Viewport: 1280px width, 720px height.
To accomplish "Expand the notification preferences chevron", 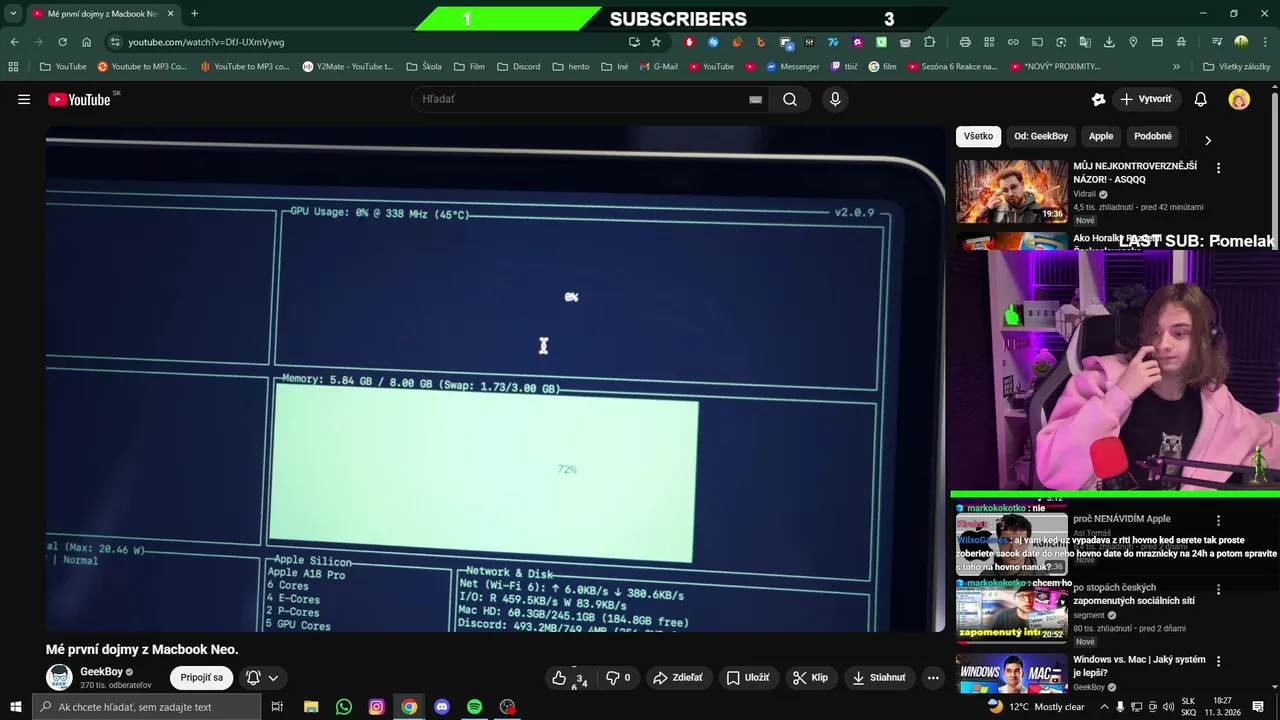I will coord(273,678).
